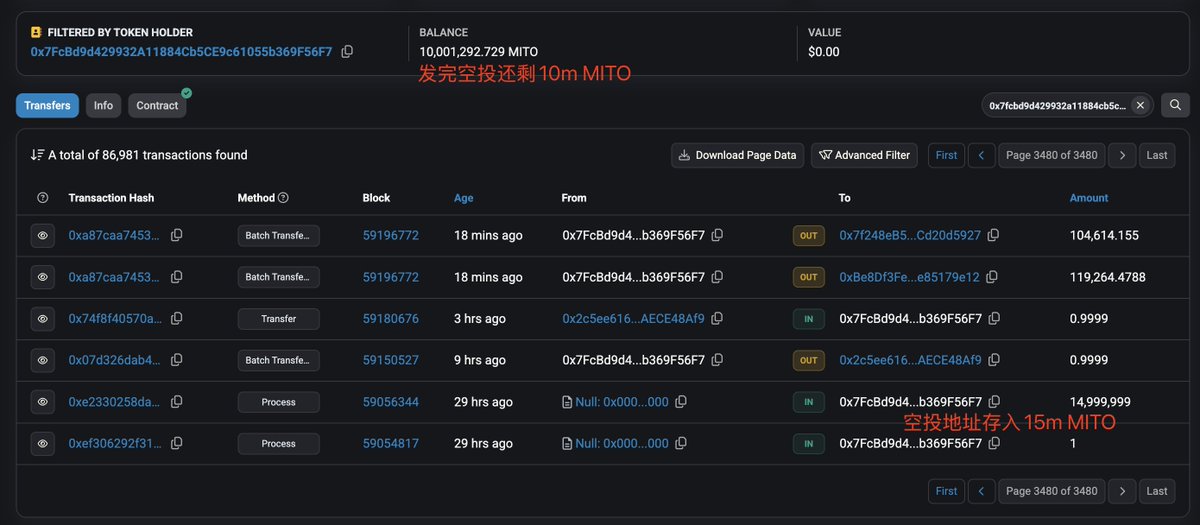The height and width of the screenshot is (525, 1200).
Task: Open the Info tab
Action: [103, 105]
